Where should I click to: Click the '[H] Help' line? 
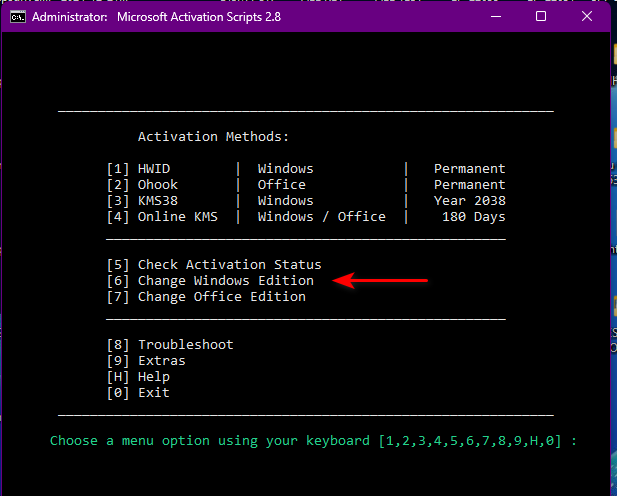(x=139, y=377)
